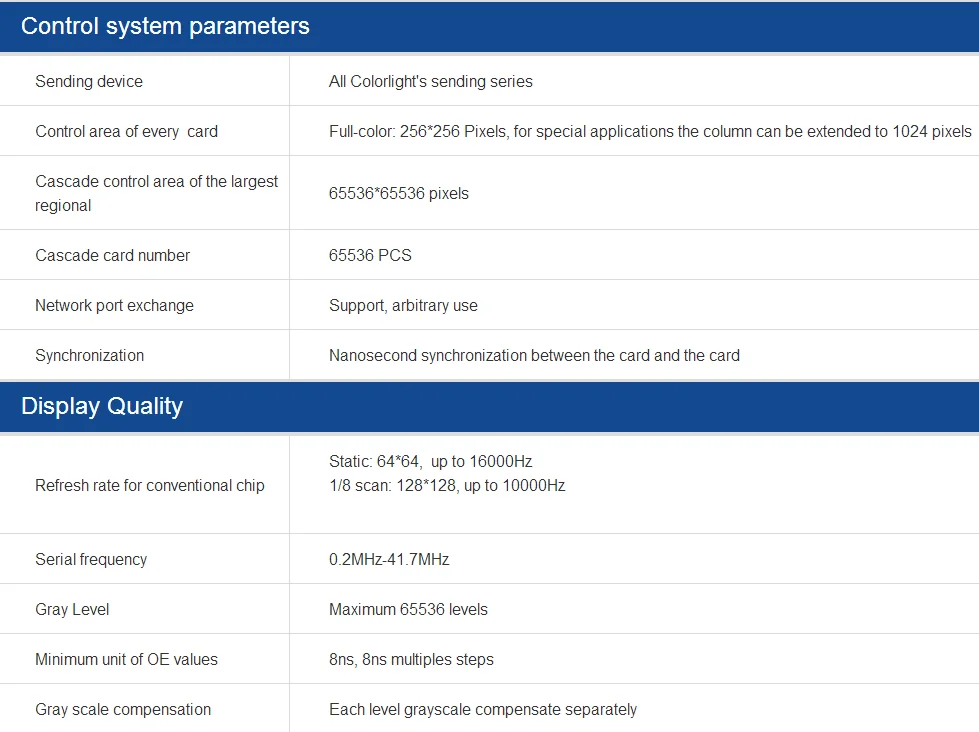Click the 1/8 scan 128*128 line
Image resolution: width=979 pixels, height=732 pixels.
click(x=447, y=486)
